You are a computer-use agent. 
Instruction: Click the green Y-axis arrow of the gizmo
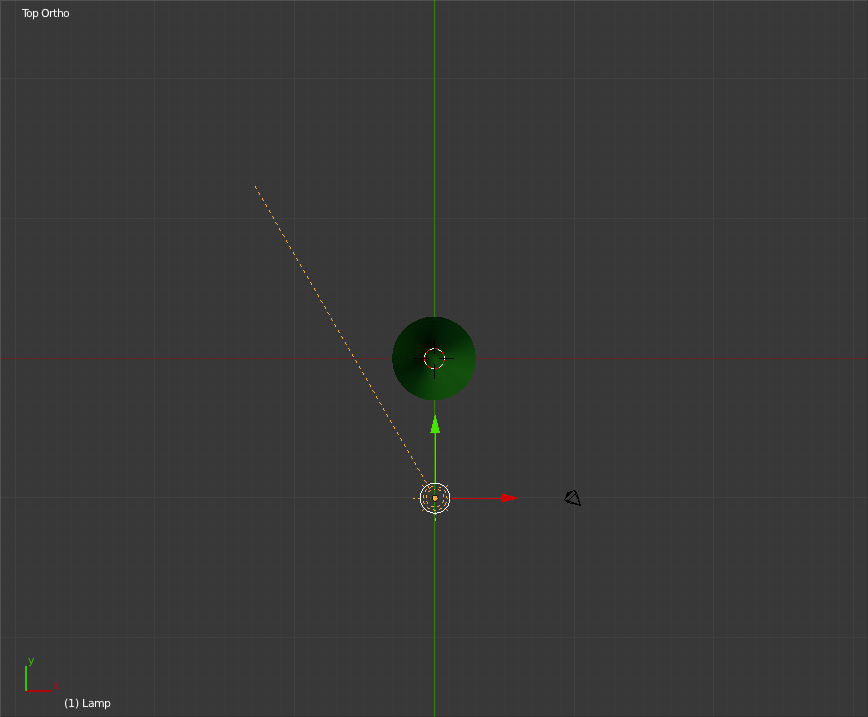click(x=435, y=425)
